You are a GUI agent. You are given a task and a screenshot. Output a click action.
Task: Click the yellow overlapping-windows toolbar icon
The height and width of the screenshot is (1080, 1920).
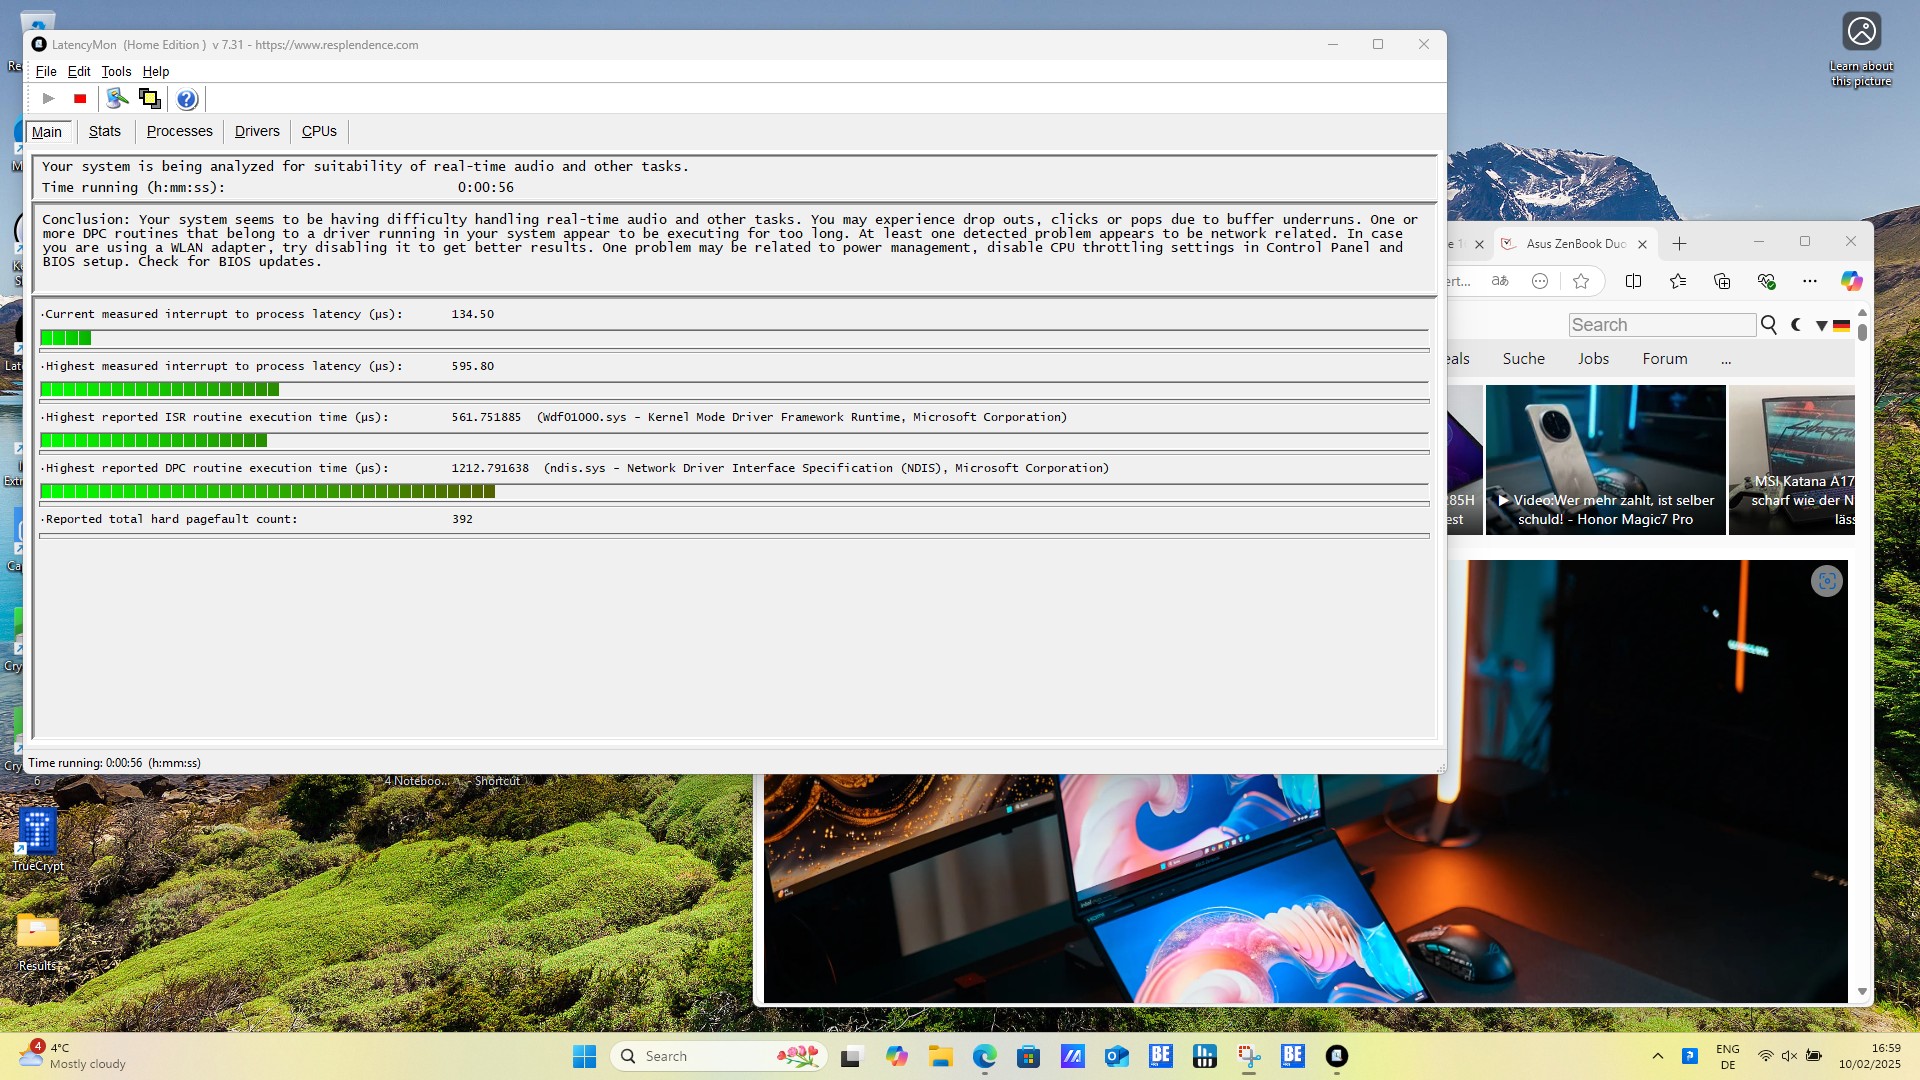pyautogui.click(x=149, y=98)
